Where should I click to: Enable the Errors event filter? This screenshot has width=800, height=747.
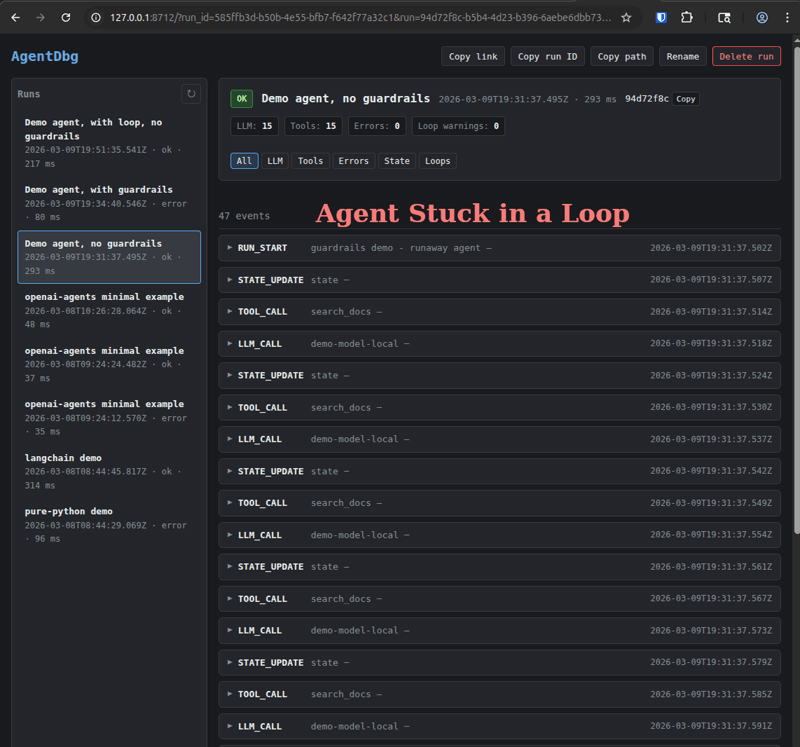(x=356, y=160)
